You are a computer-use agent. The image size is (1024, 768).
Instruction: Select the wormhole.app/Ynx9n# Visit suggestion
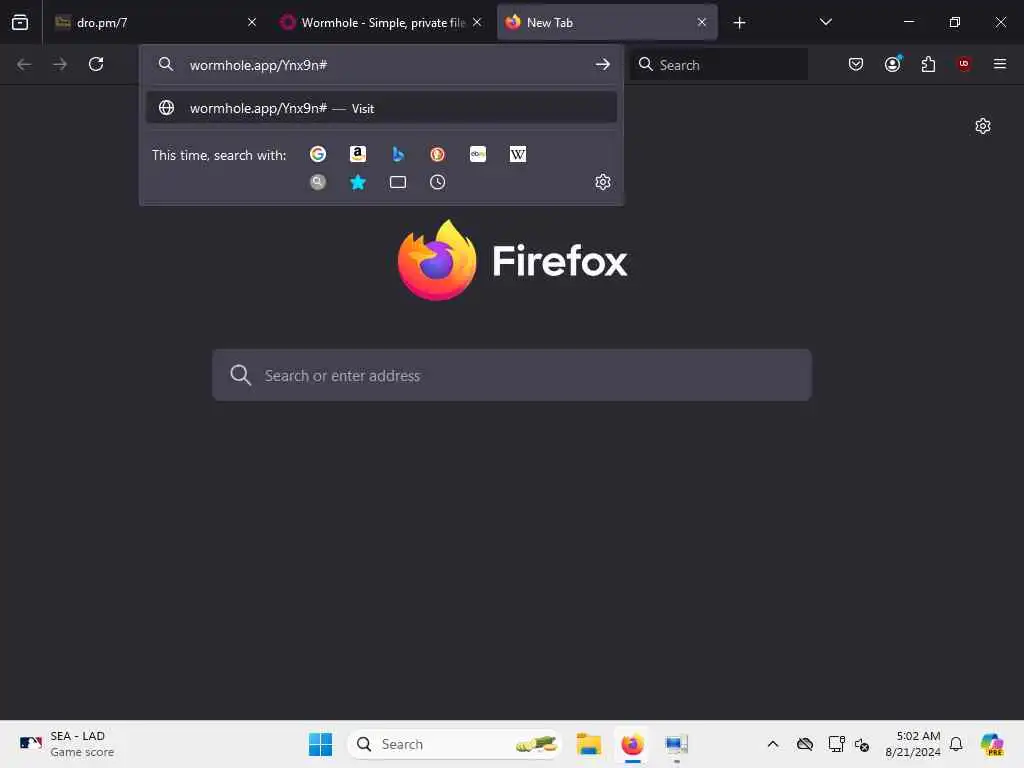382,108
